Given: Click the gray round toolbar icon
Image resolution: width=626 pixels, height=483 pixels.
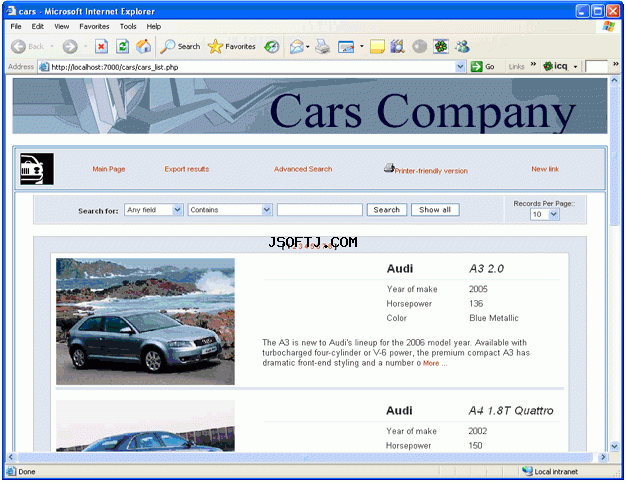Looking at the screenshot, I should [x=419, y=47].
